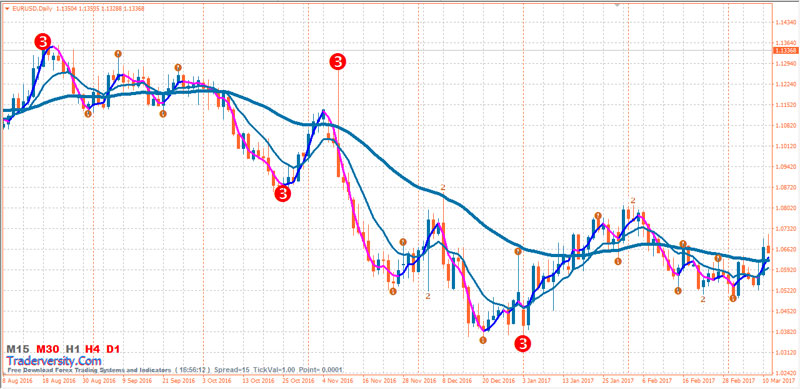Click the 1.12240 price scale label
The image size is (800, 389).
click(786, 84)
